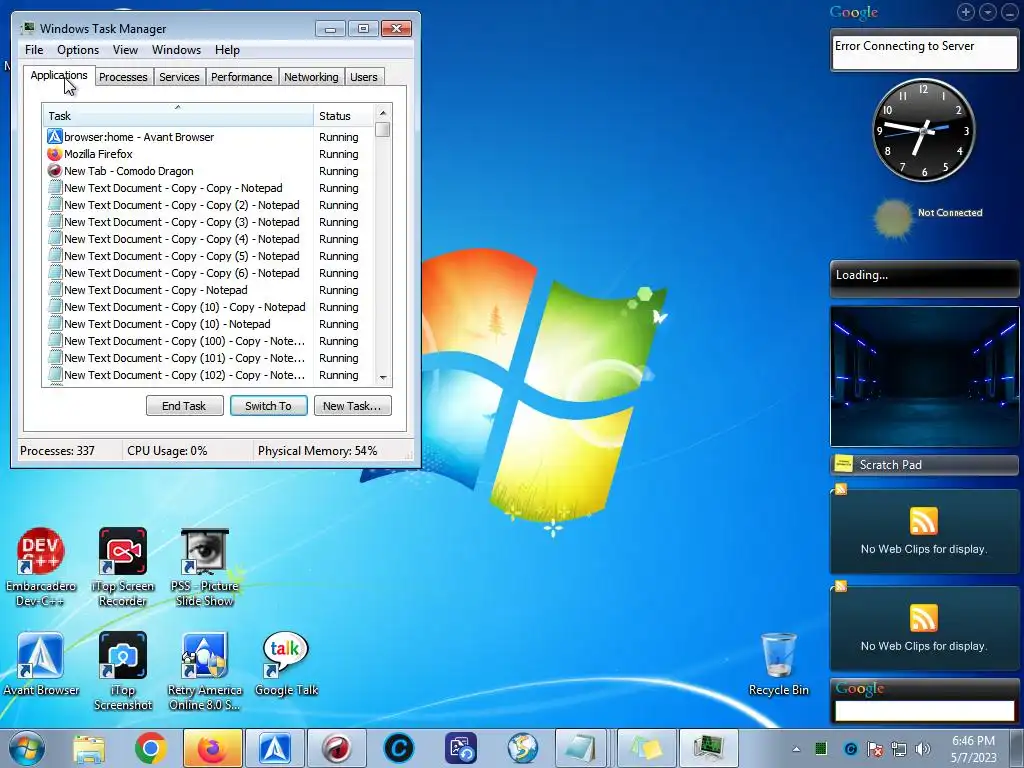This screenshot has height=768, width=1024.
Task: Switch to the Performance tab
Action: tap(242, 77)
